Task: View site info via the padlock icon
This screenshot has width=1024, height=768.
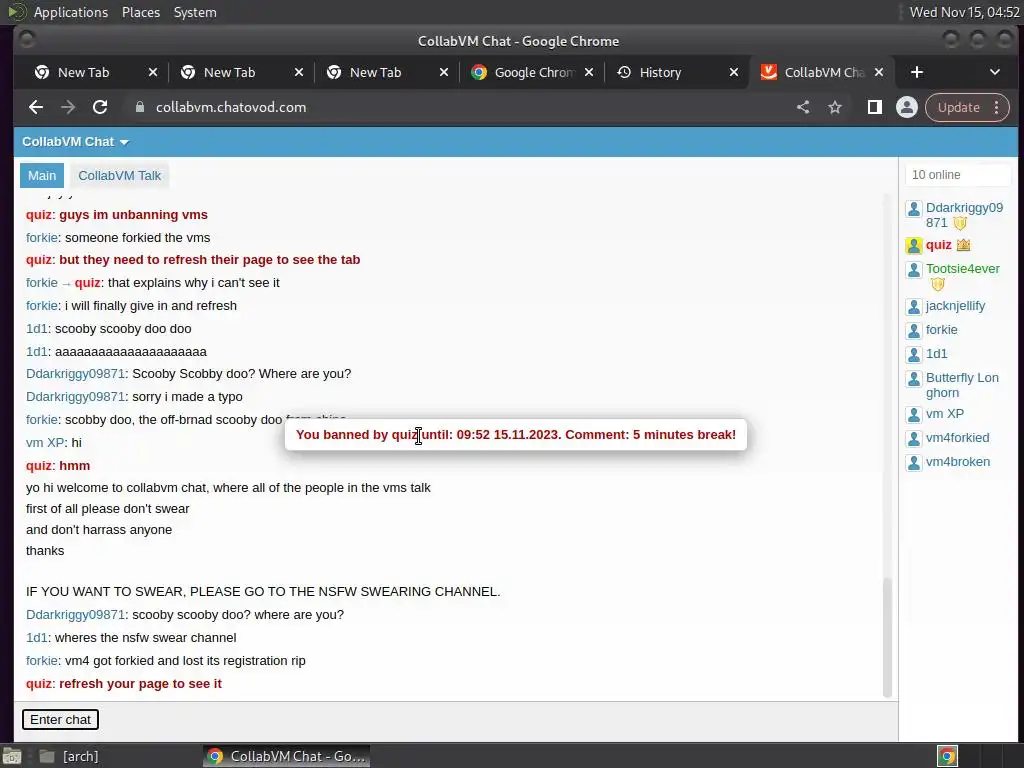Action: pos(139,107)
